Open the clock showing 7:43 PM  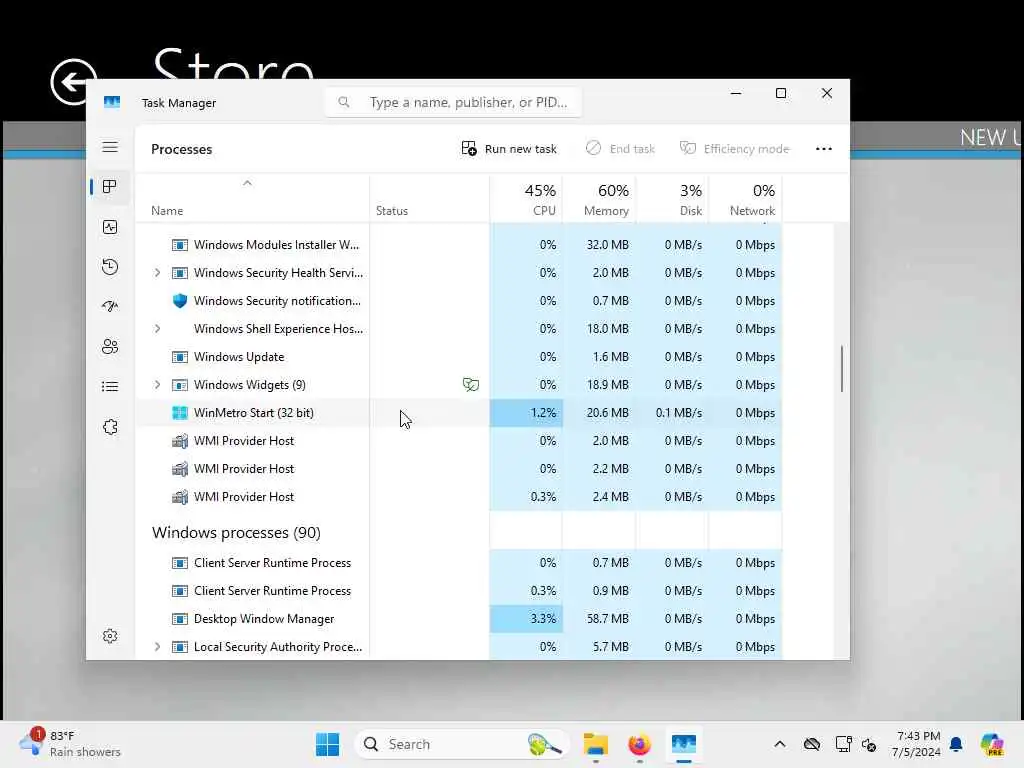click(916, 744)
